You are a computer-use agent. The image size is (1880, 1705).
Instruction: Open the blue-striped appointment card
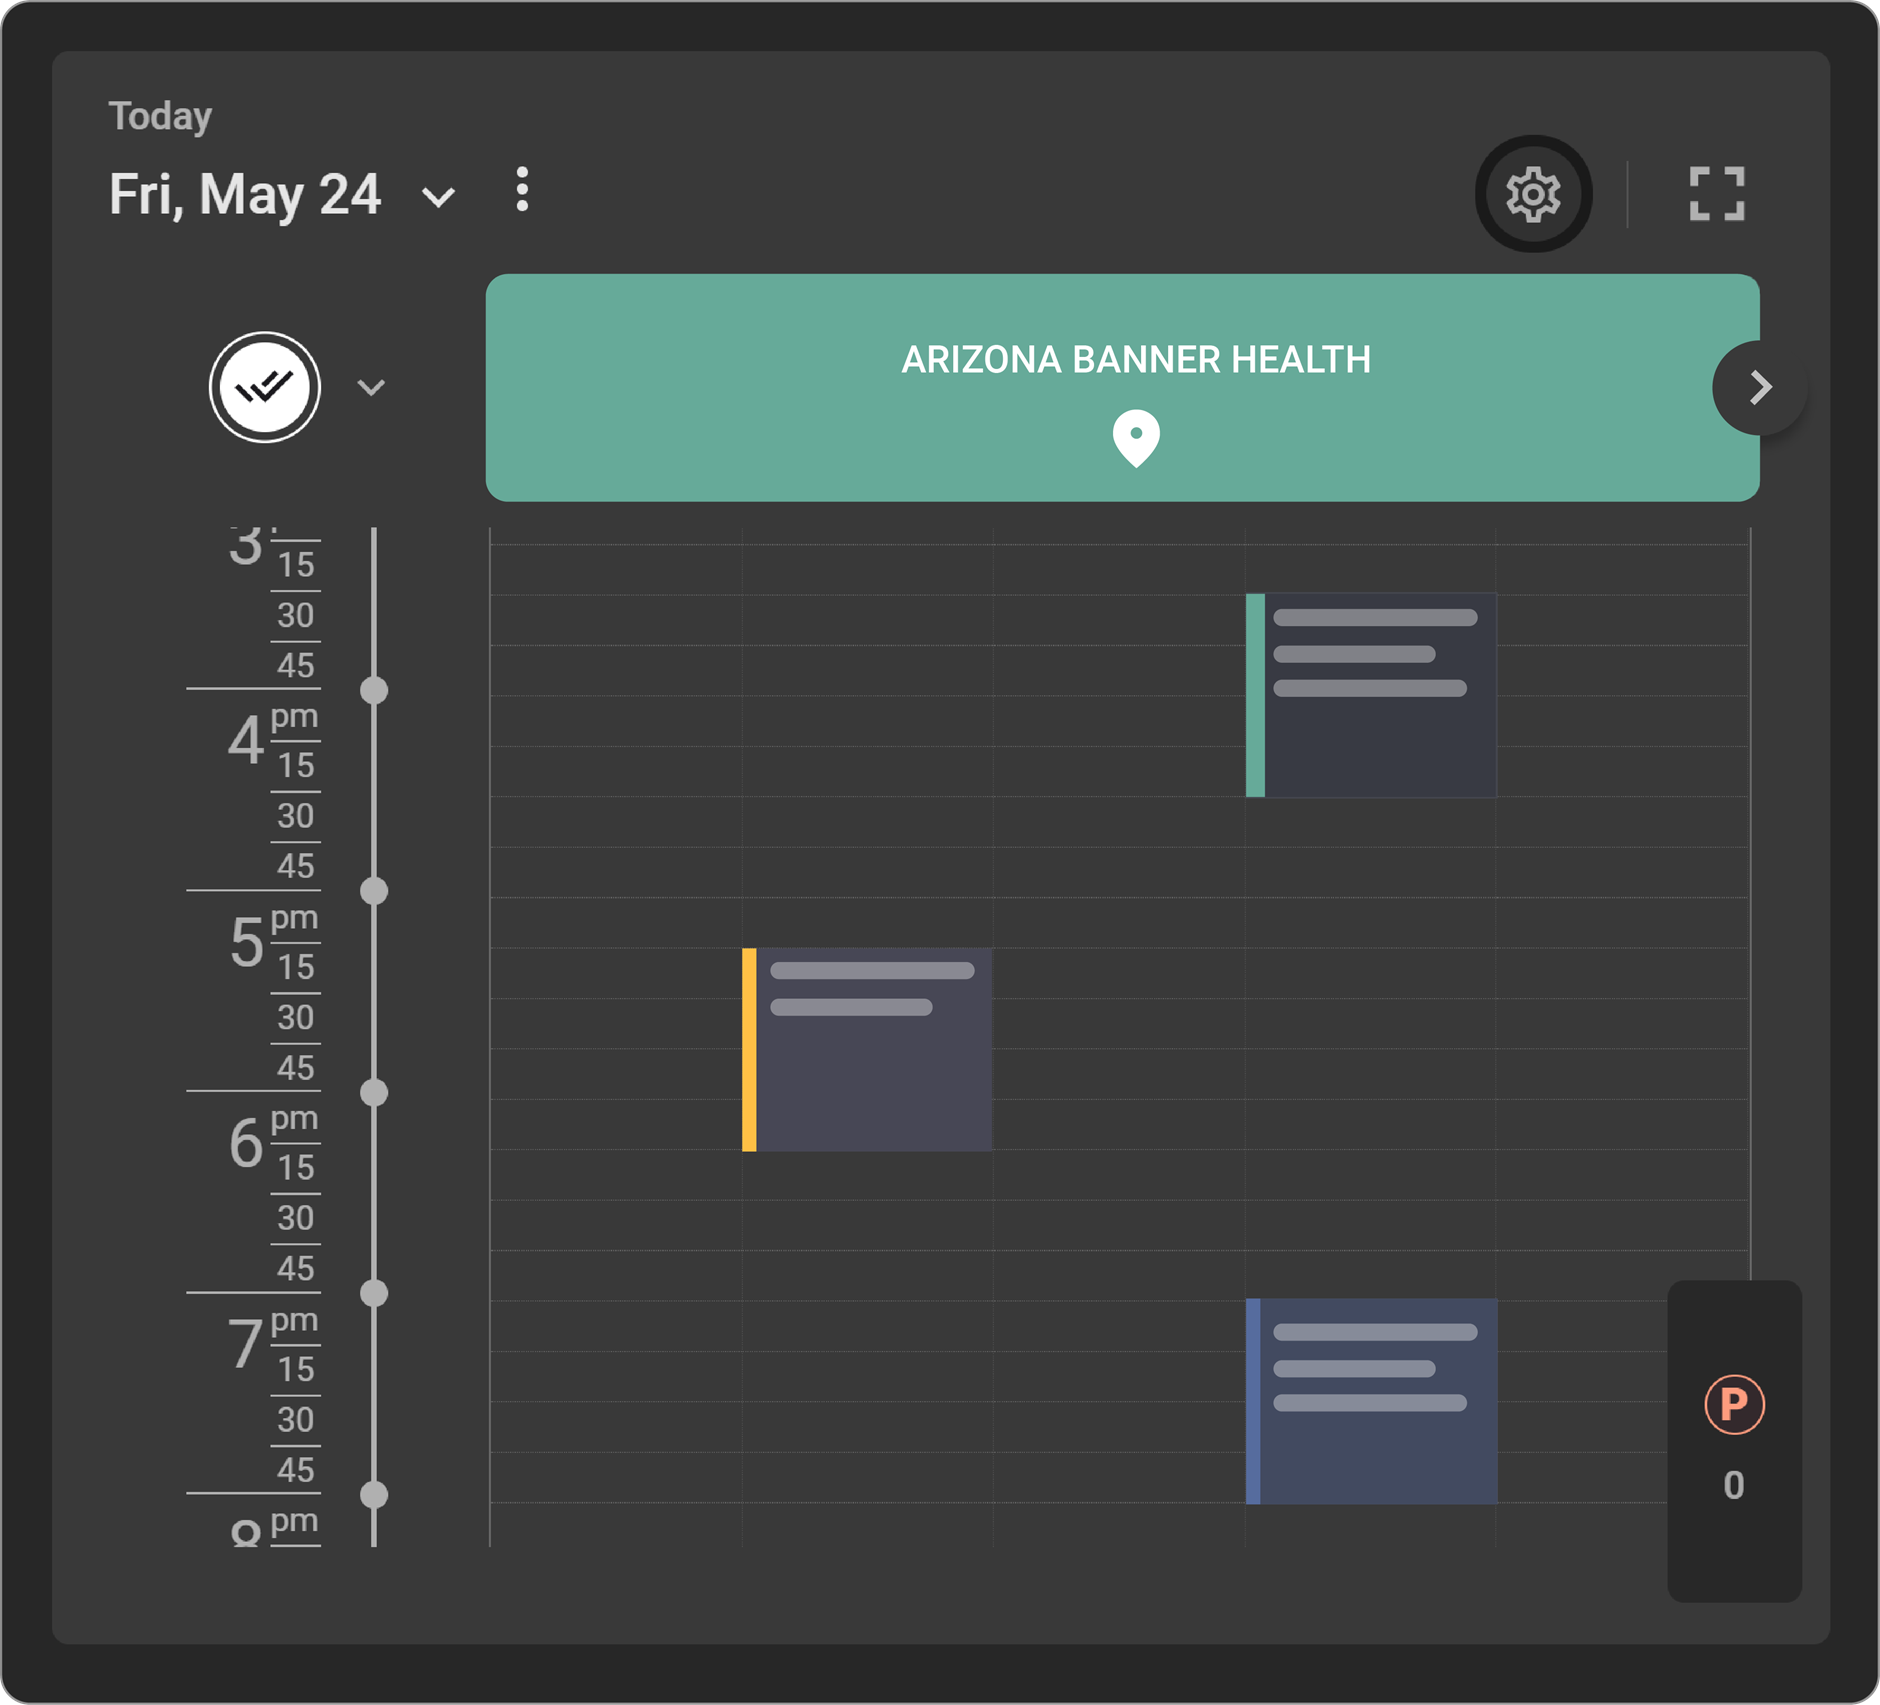click(1371, 1401)
